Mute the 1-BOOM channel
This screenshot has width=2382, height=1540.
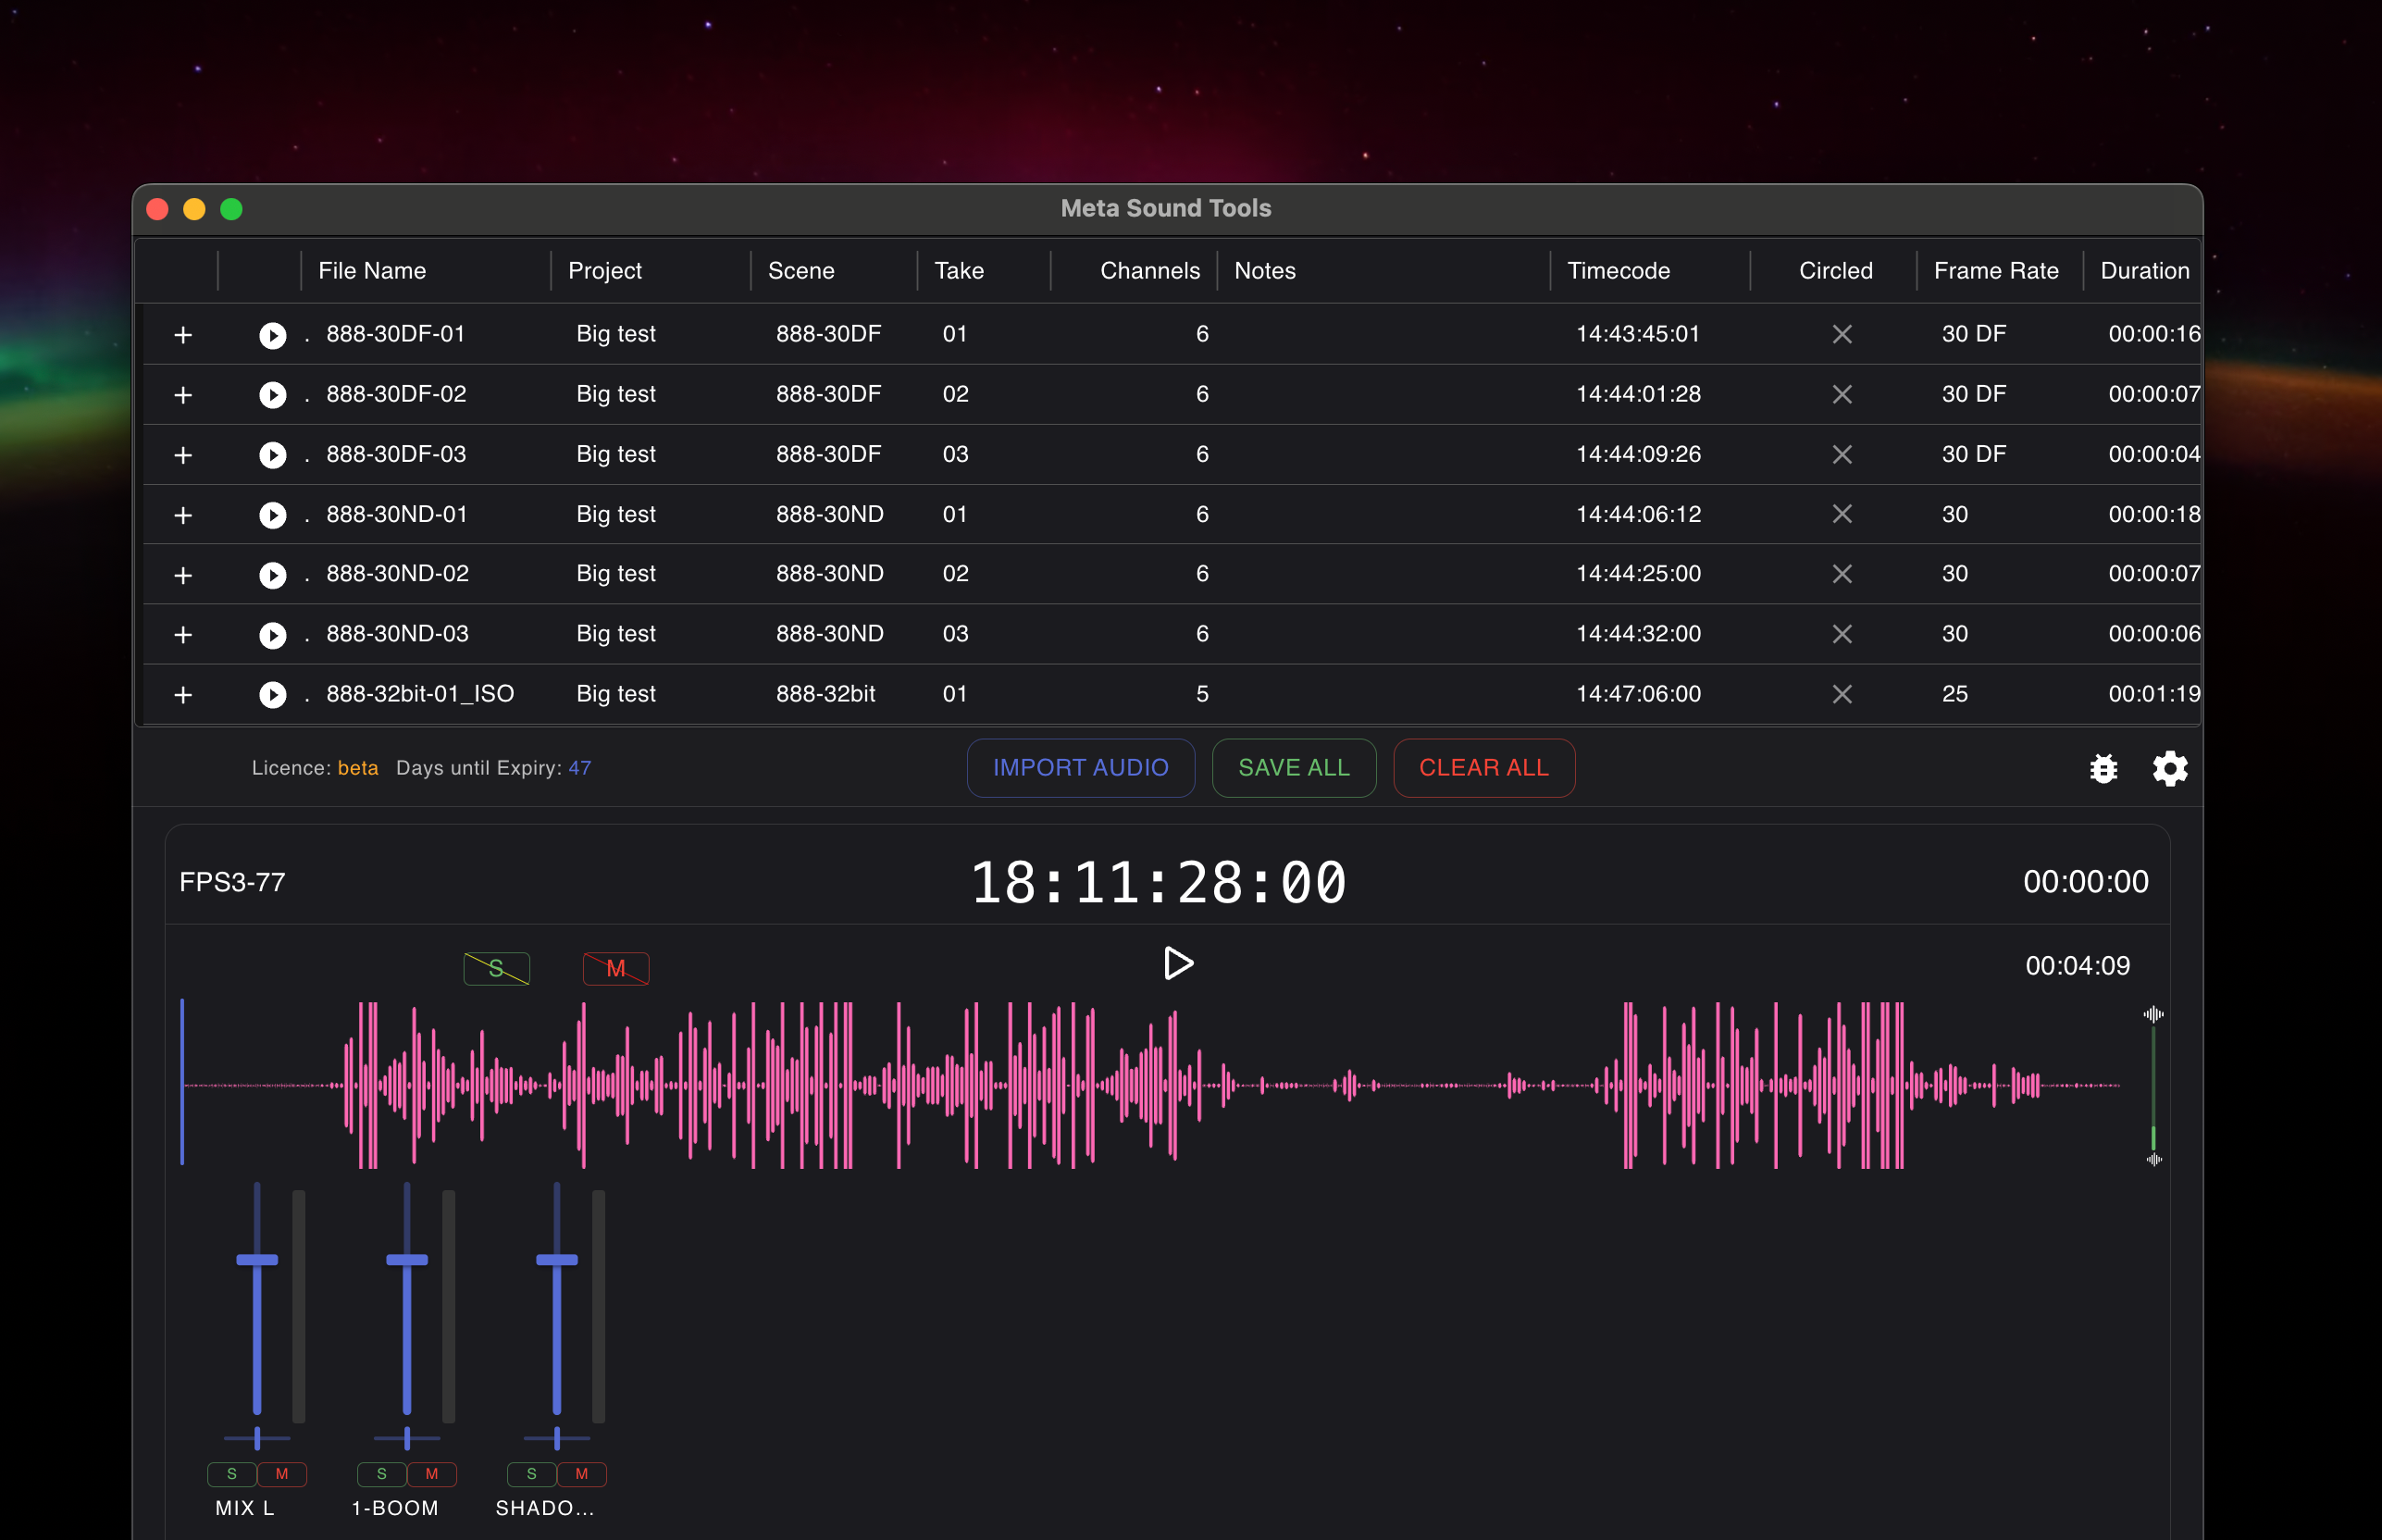431,1473
